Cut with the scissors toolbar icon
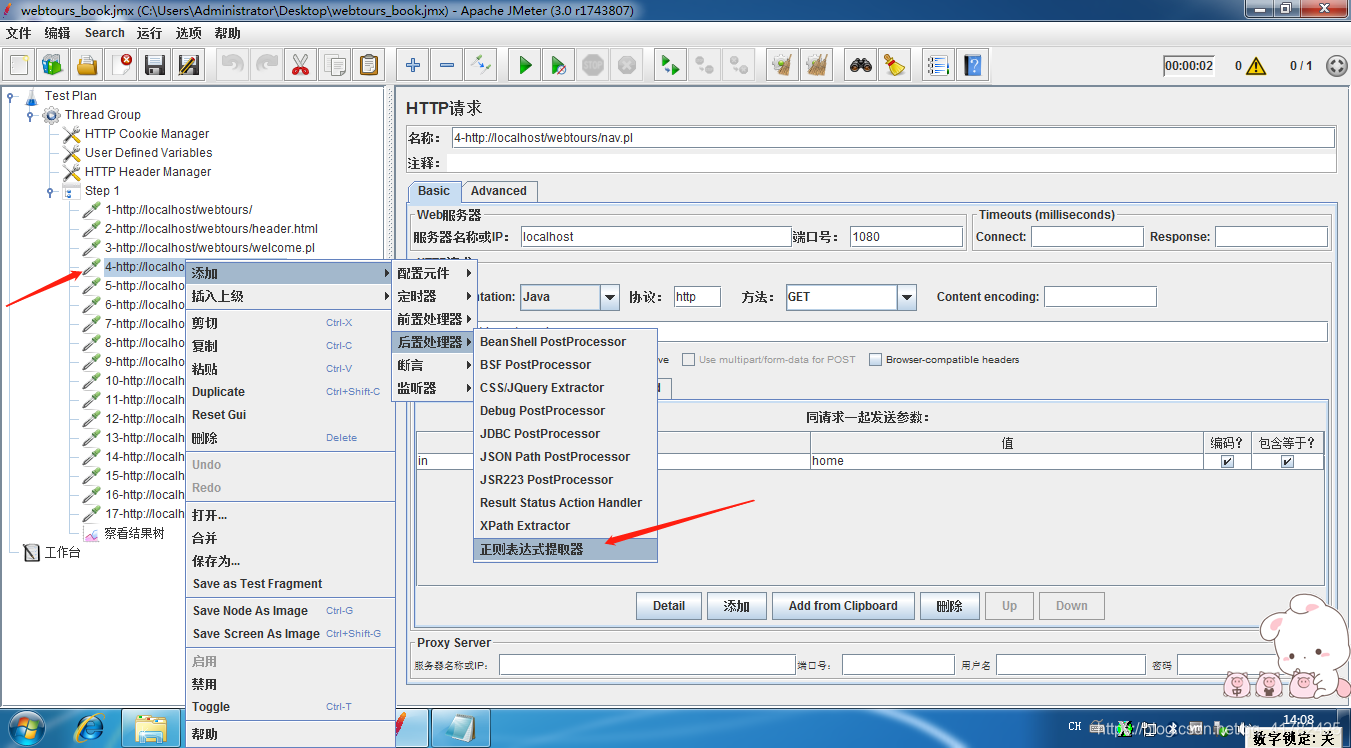 point(300,66)
